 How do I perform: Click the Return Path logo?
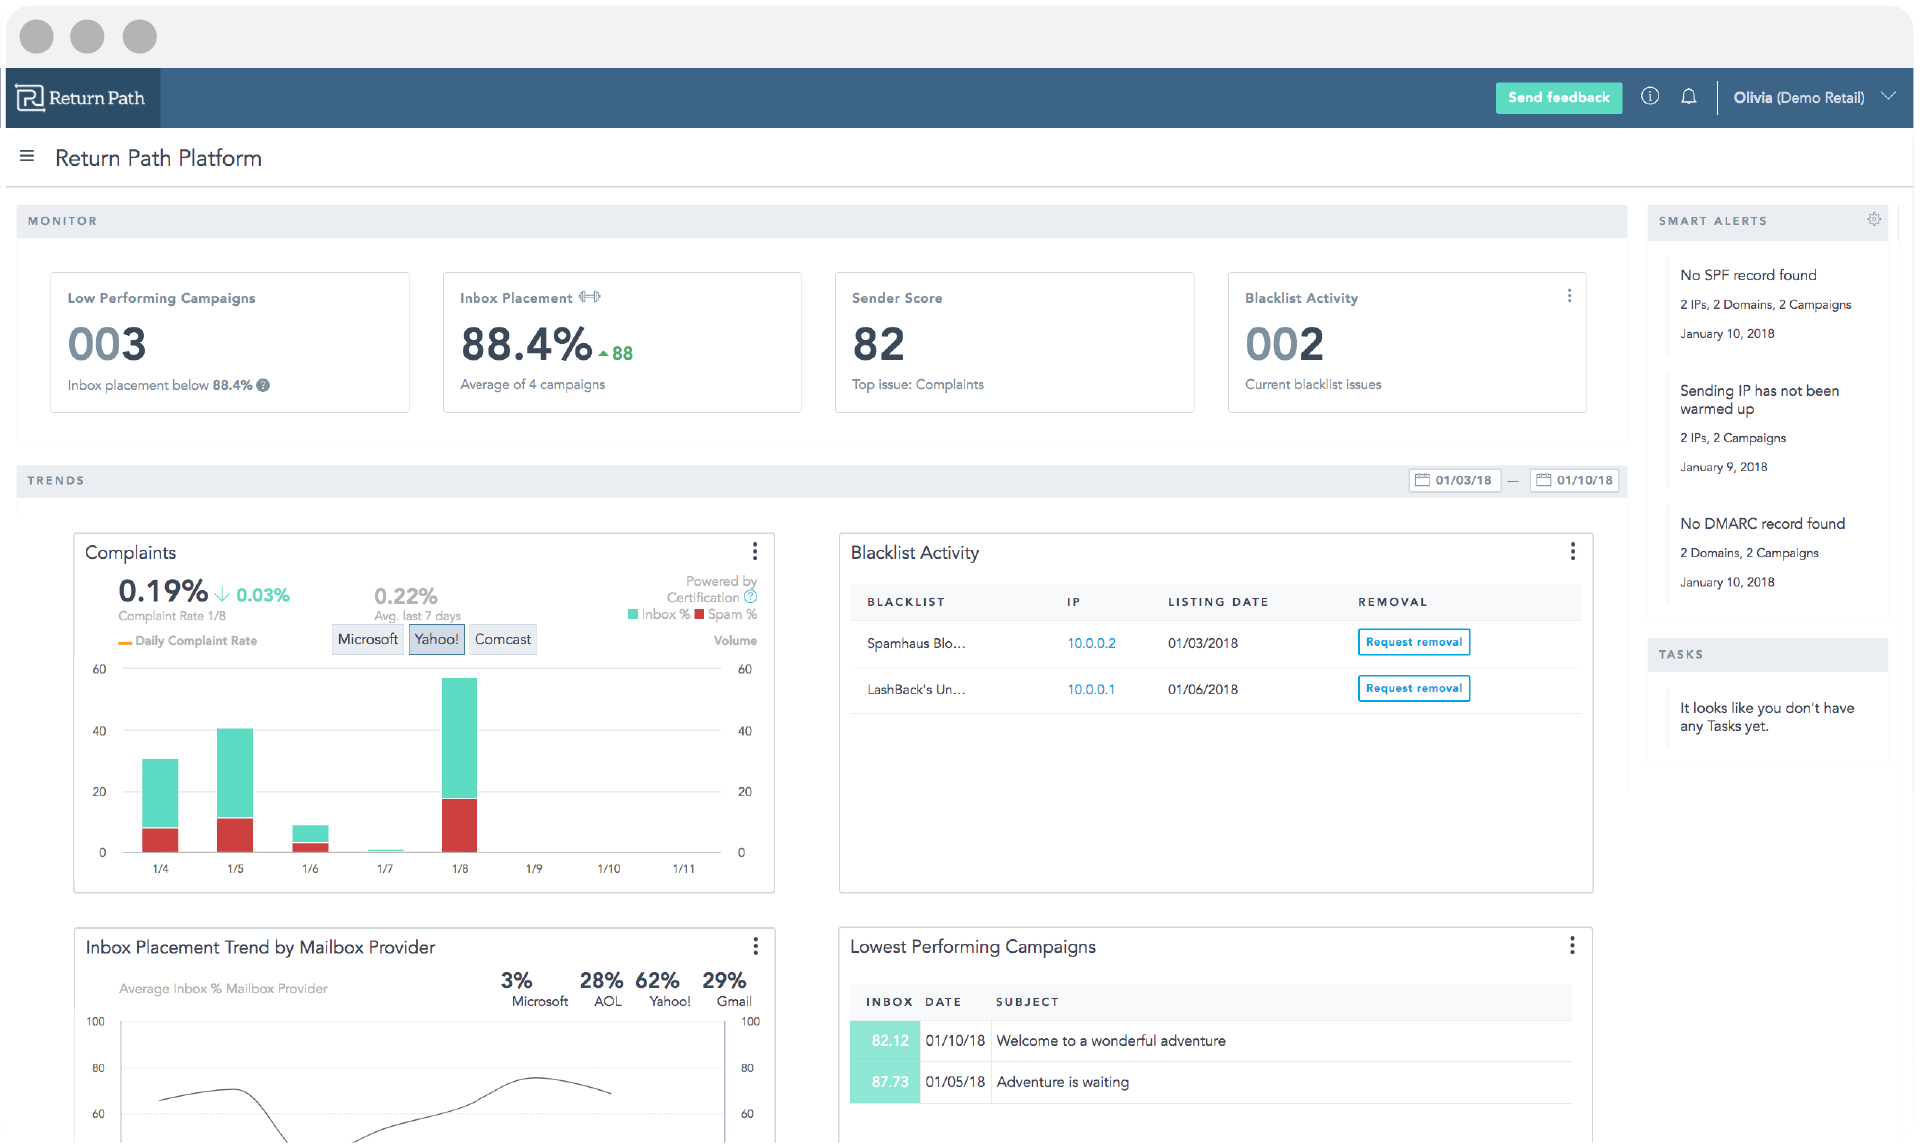81,98
